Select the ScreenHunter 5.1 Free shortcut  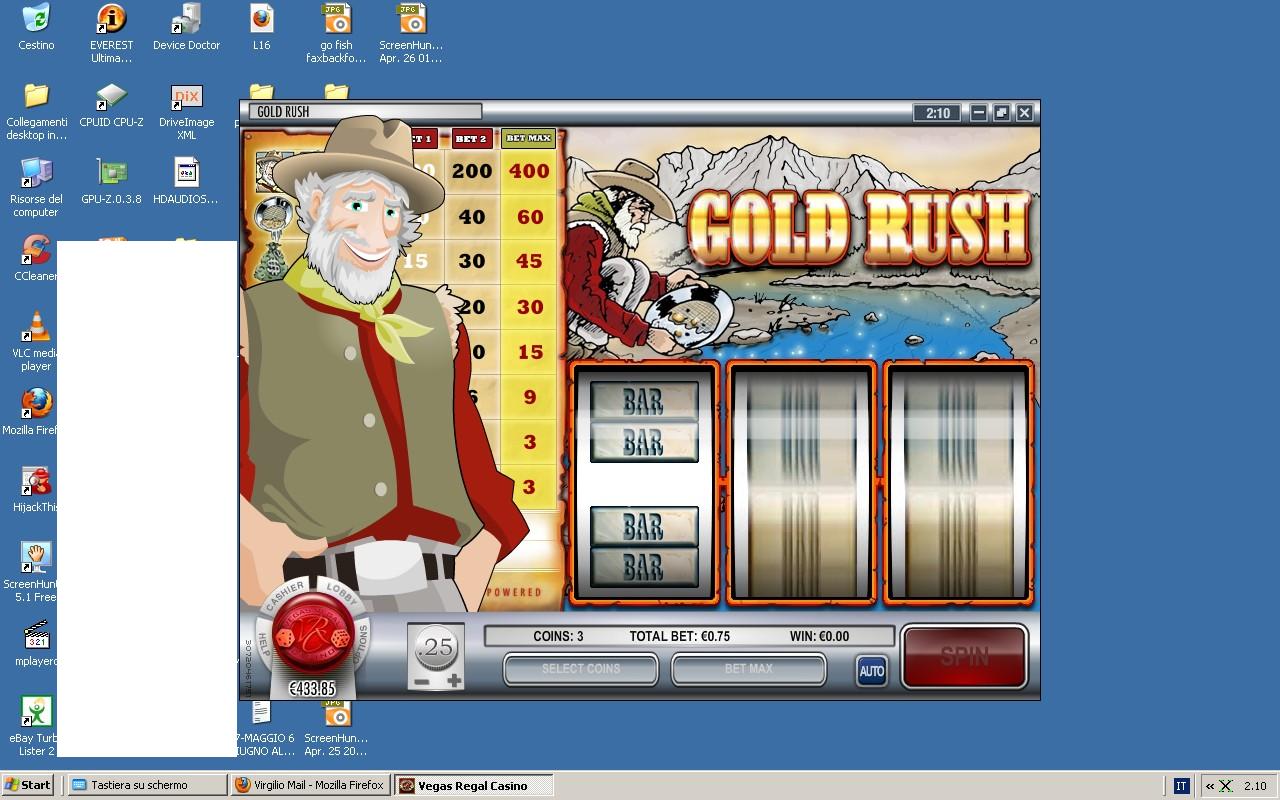tap(32, 573)
